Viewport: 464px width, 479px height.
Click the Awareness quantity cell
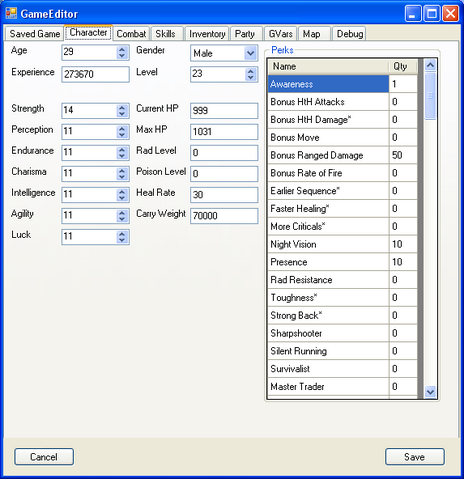[x=403, y=84]
